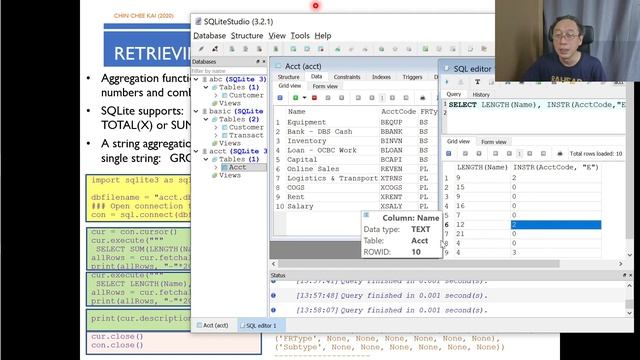Click Delete table icon in main toolbar
This screenshot has height=360, width=640.
click(321, 49)
